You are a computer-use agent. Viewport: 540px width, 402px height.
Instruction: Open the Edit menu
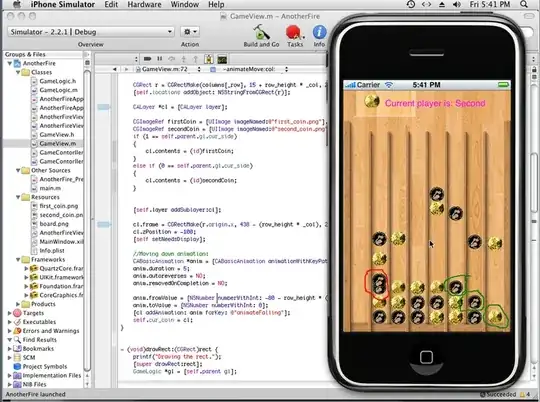coord(111,4)
